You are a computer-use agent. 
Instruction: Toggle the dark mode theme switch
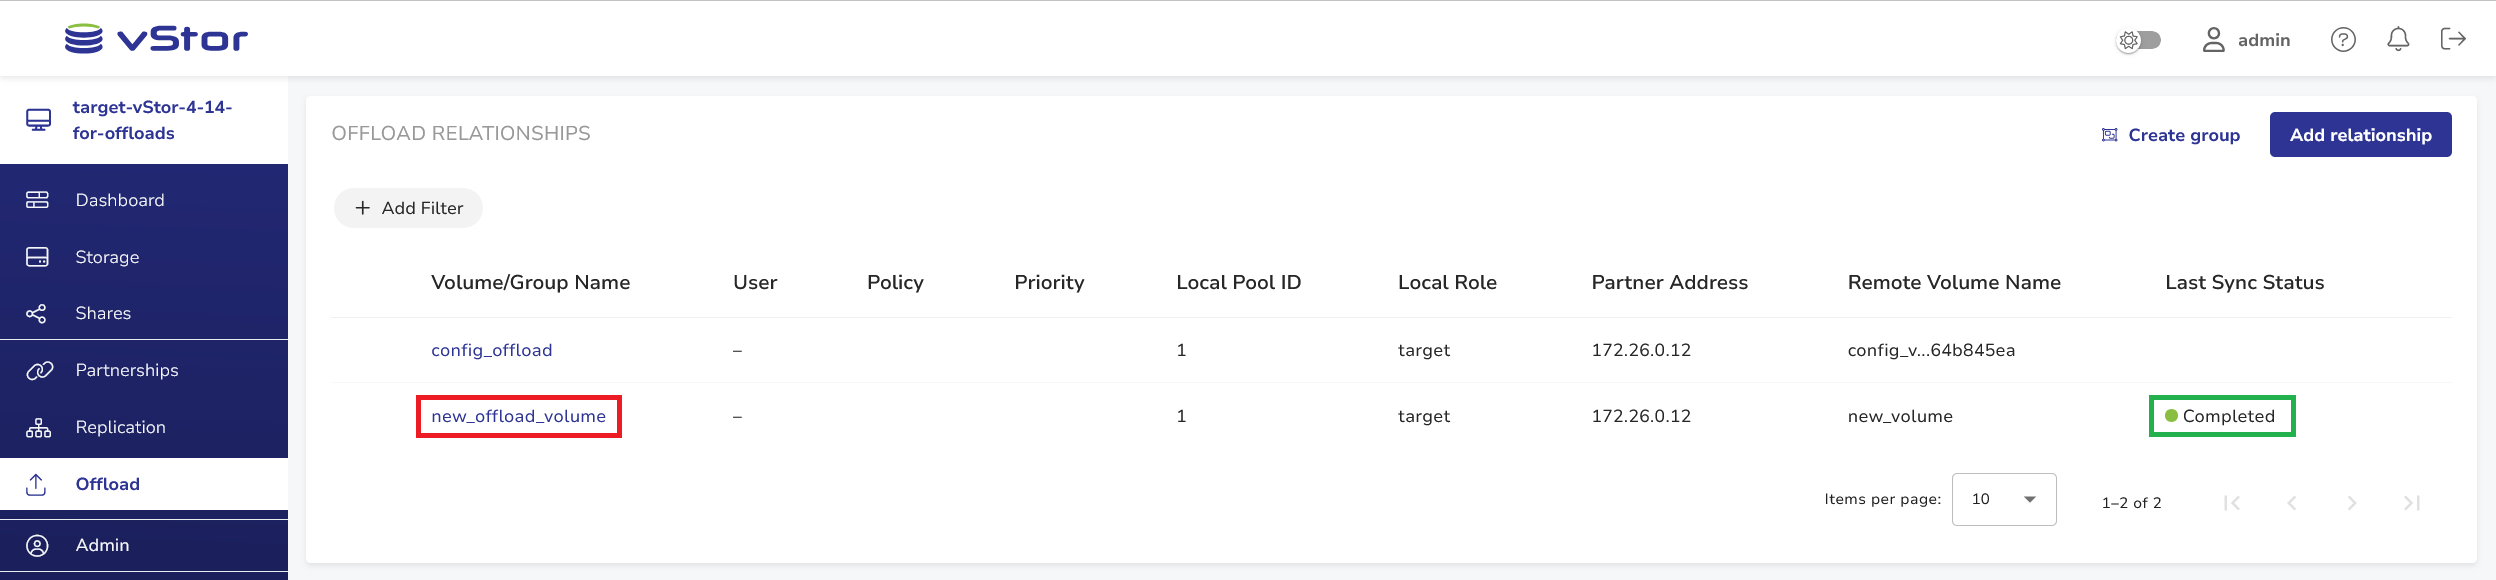(2139, 40)
